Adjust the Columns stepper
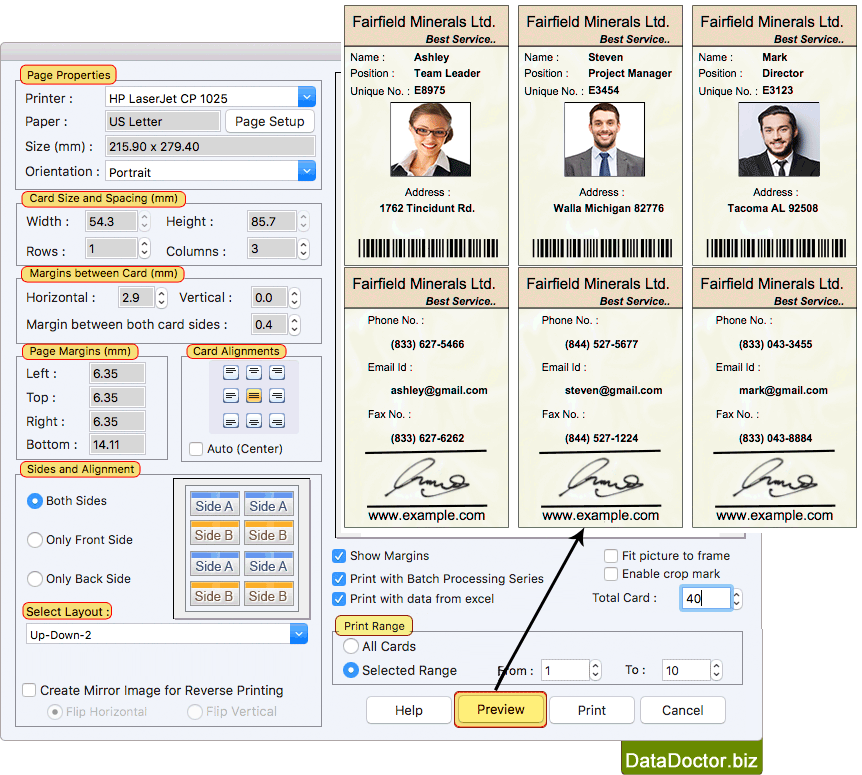This screenshot has height=775, width=862. 303,248
